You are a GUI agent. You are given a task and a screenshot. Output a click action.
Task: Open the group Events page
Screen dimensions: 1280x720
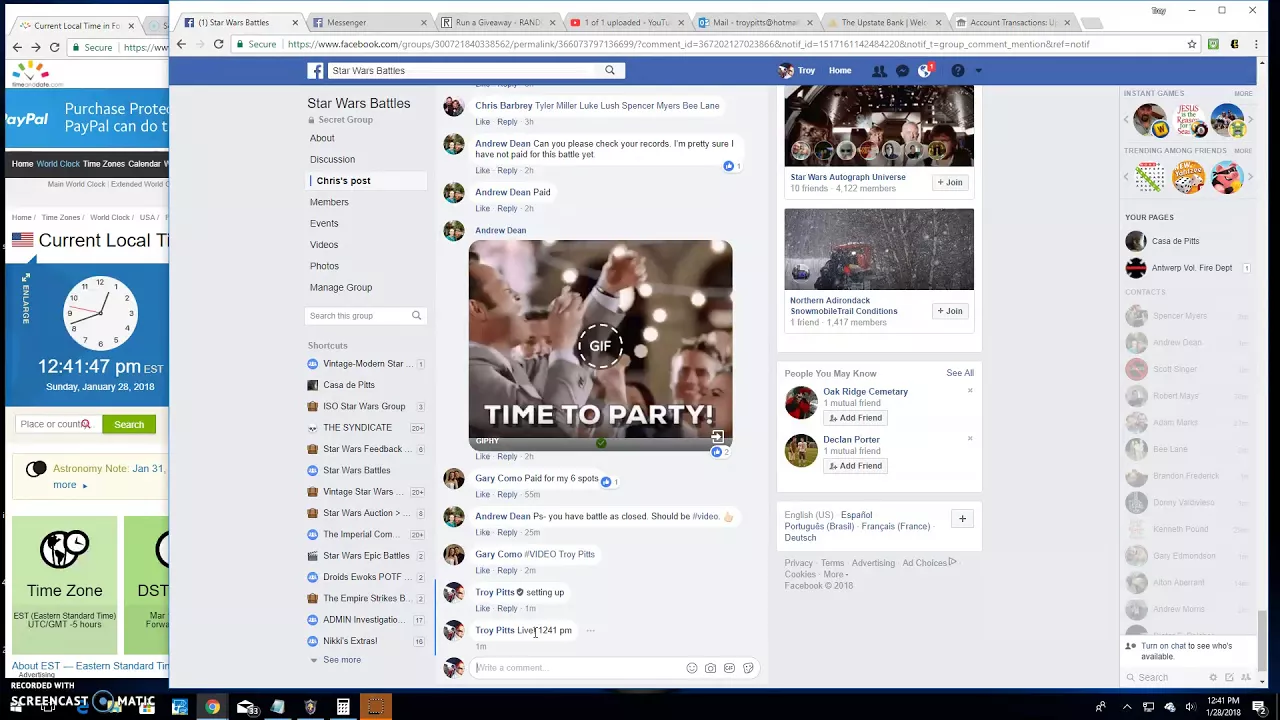click(324, 223)
